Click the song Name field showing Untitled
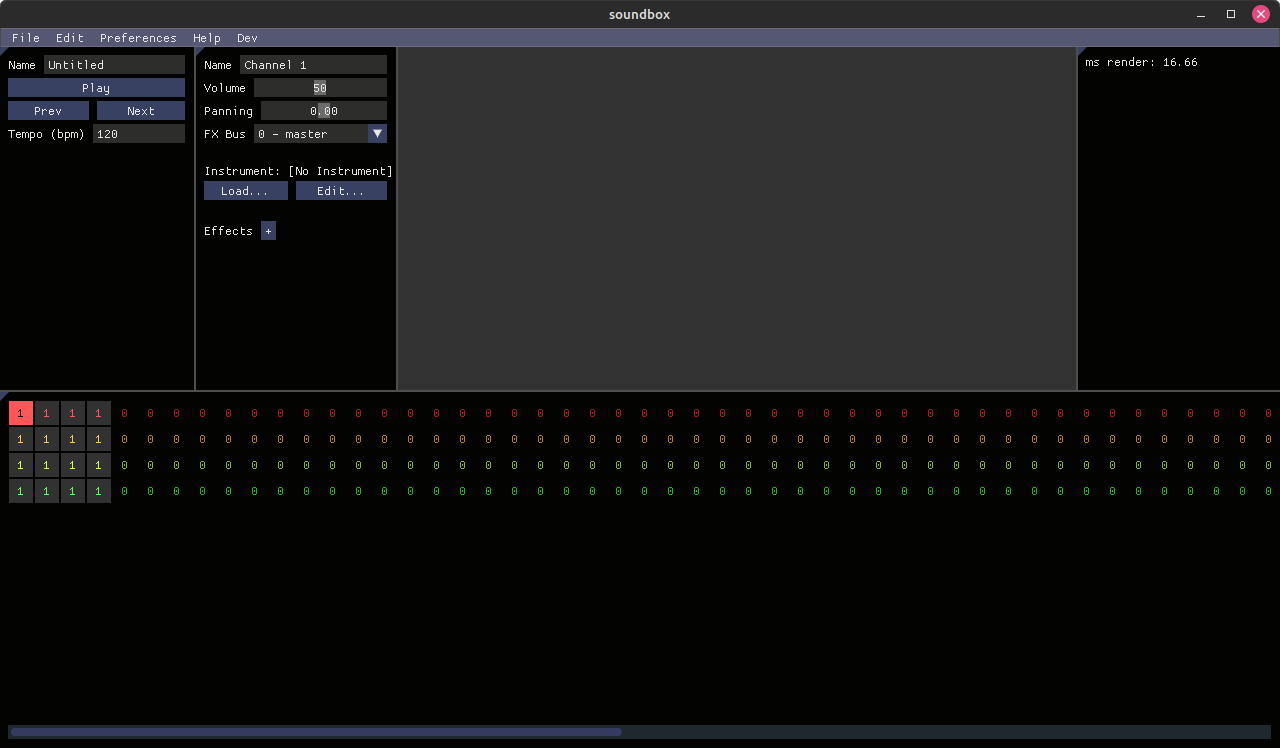The height and width of the screenshot is (748, 1280). tap(113, 64)
